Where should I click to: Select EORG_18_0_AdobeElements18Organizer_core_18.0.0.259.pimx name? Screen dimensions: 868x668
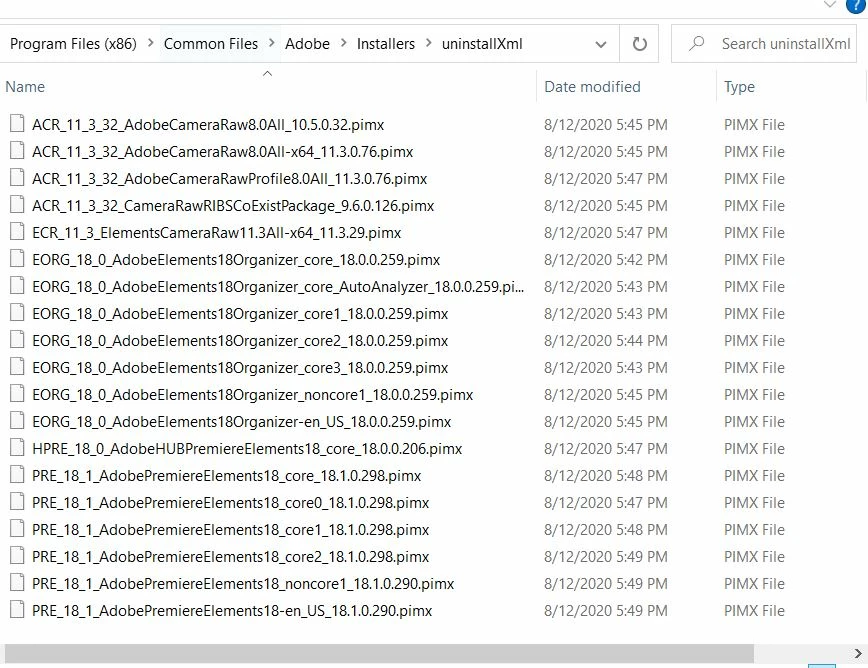pos(236,260)
